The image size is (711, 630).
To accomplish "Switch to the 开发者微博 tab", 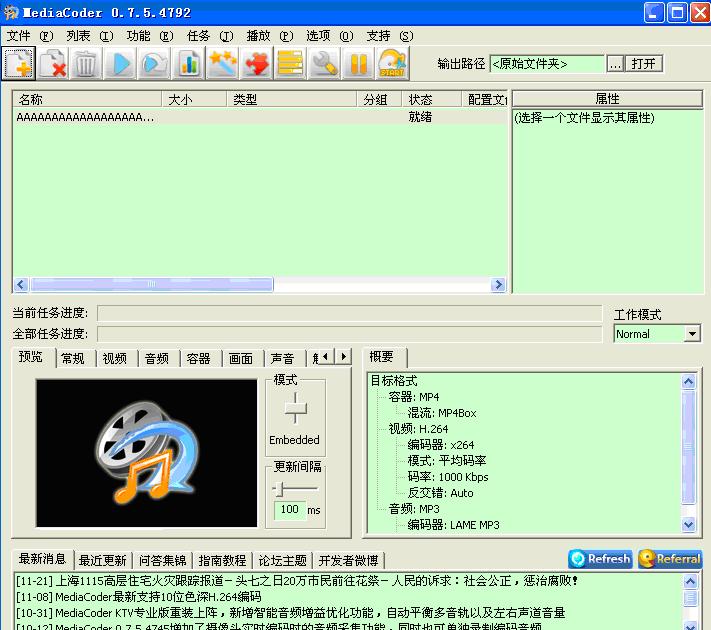I will click(348, 561).
